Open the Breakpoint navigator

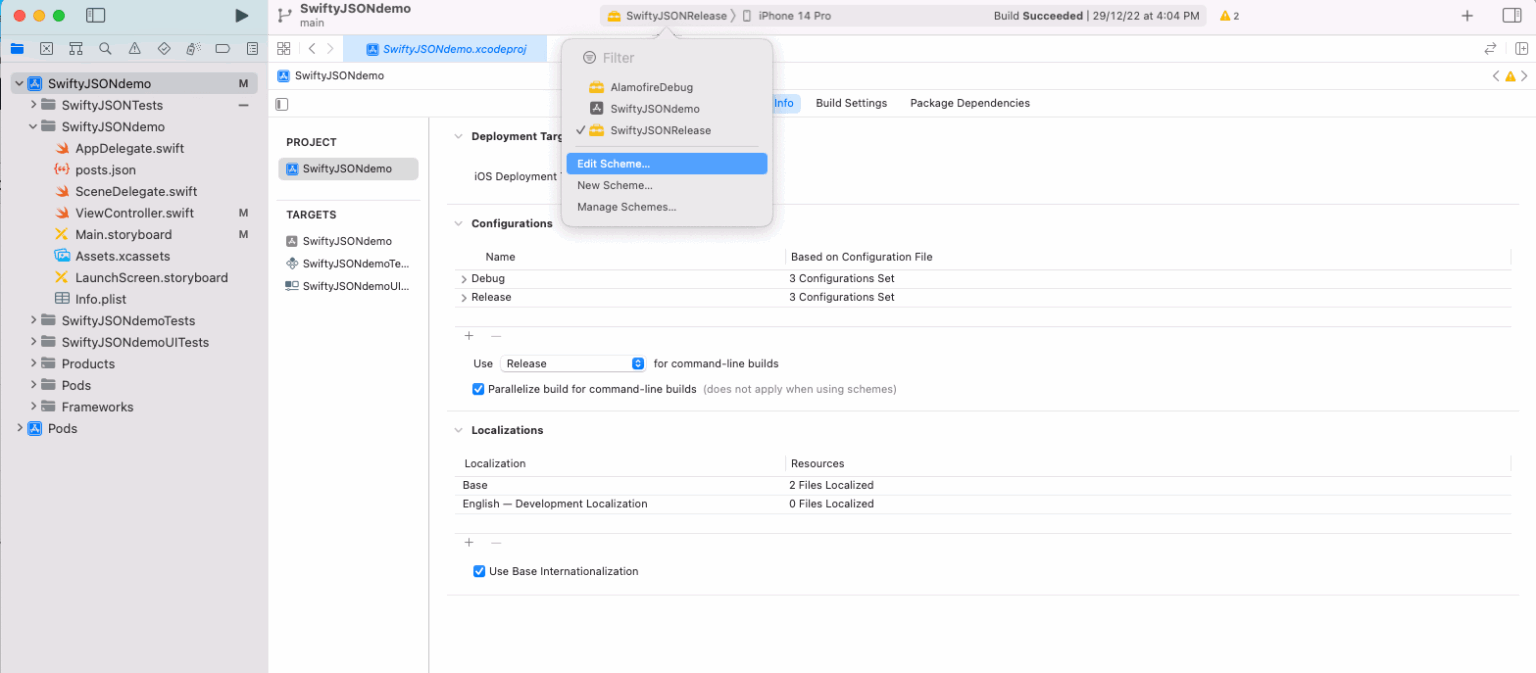221,48
